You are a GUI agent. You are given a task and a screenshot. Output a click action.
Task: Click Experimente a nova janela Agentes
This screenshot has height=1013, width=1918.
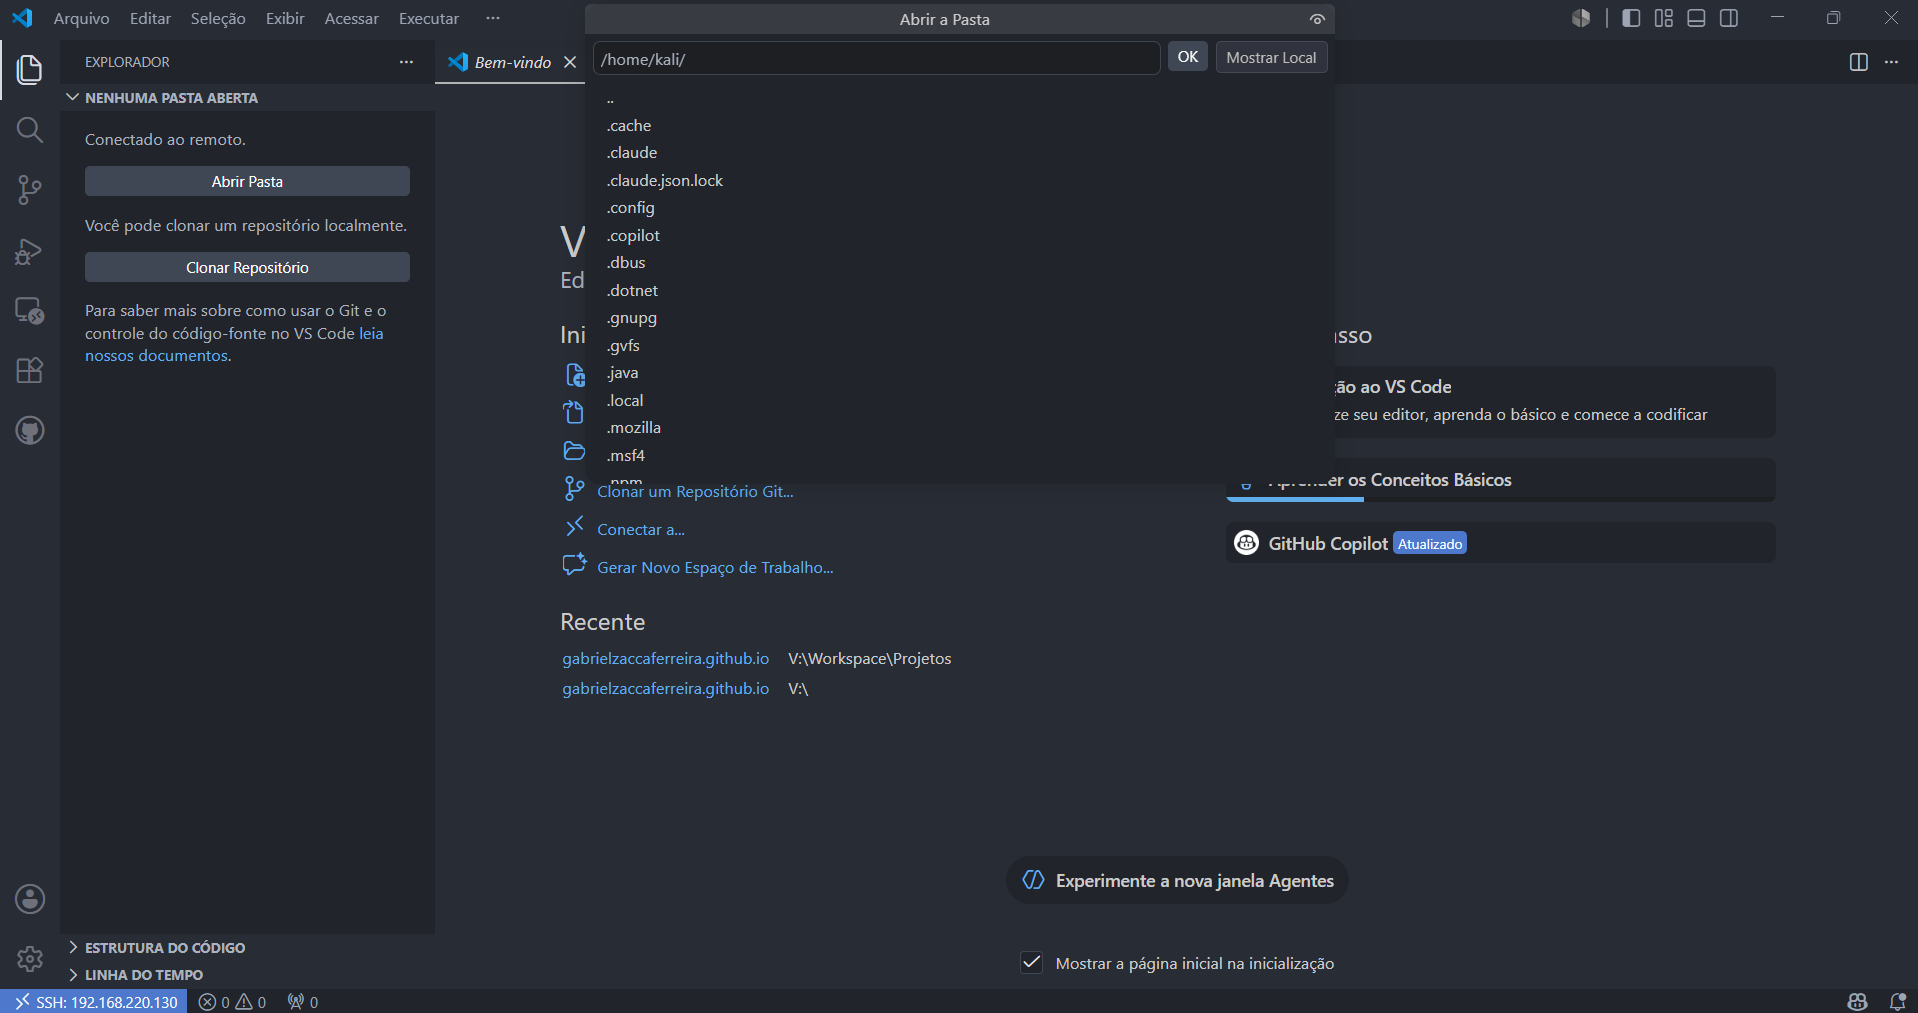[x=1177, y=880]
